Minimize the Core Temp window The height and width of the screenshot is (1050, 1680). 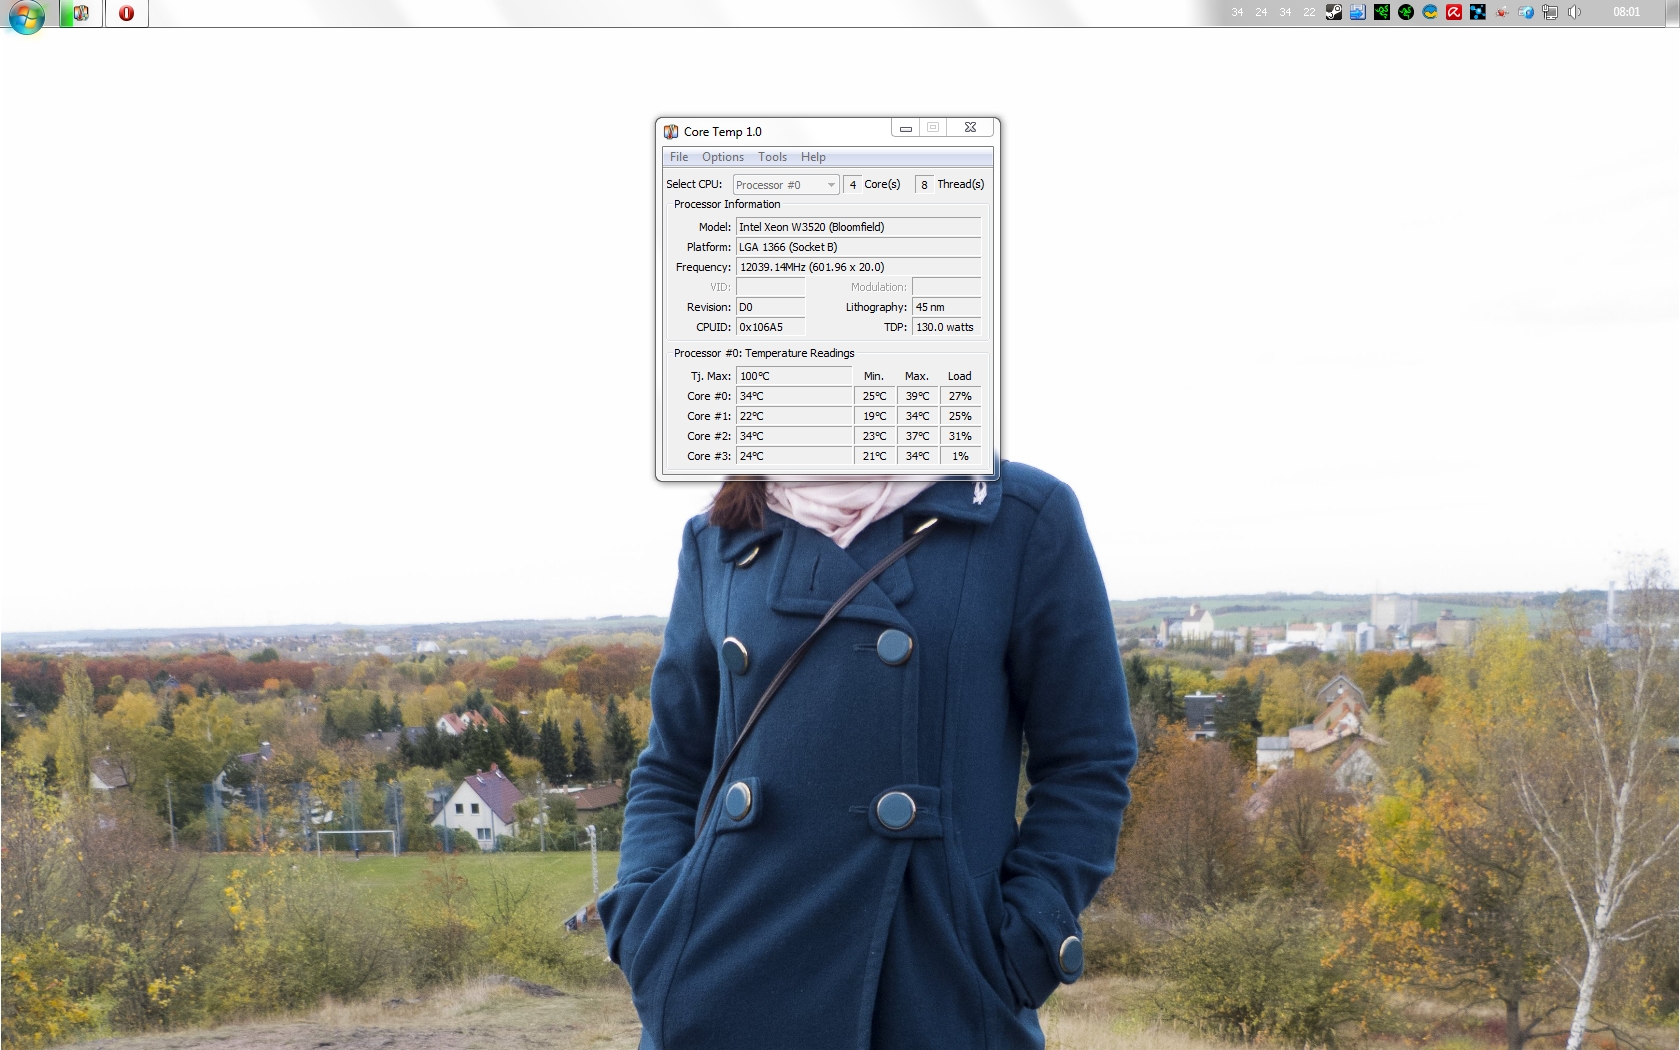(906, 128)
